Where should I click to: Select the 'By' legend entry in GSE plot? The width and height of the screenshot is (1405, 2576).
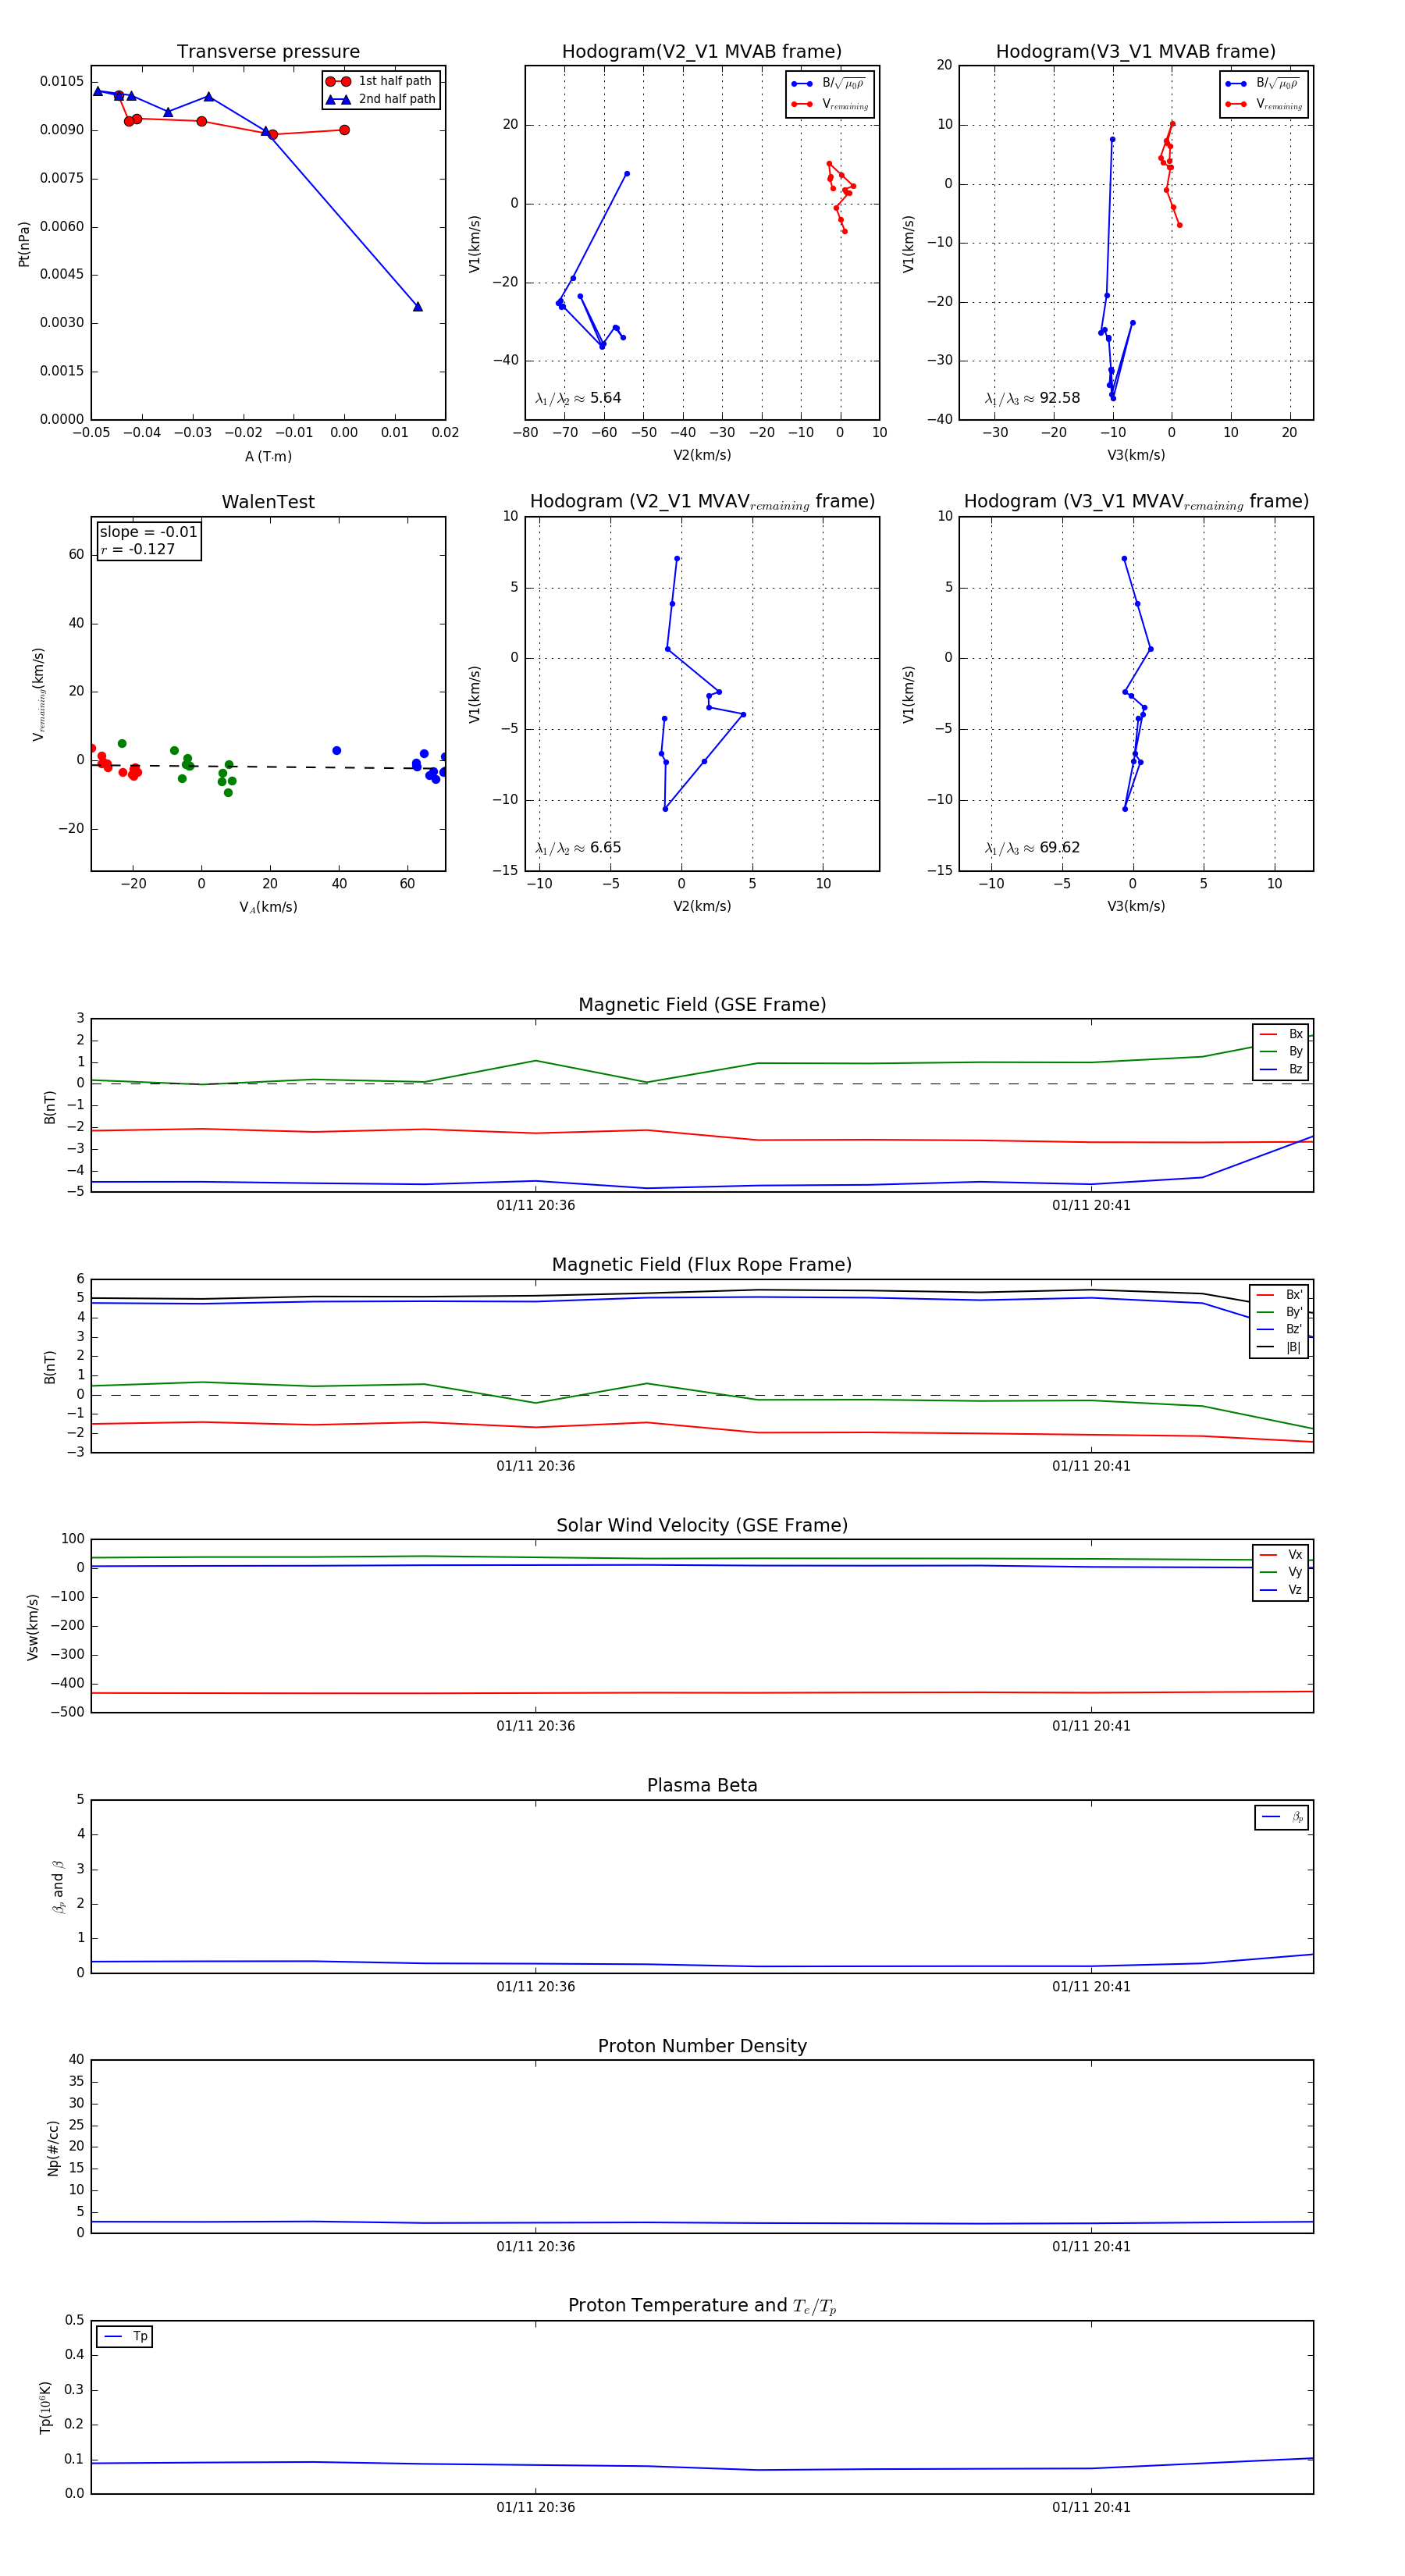(x=1281, y=1051)
